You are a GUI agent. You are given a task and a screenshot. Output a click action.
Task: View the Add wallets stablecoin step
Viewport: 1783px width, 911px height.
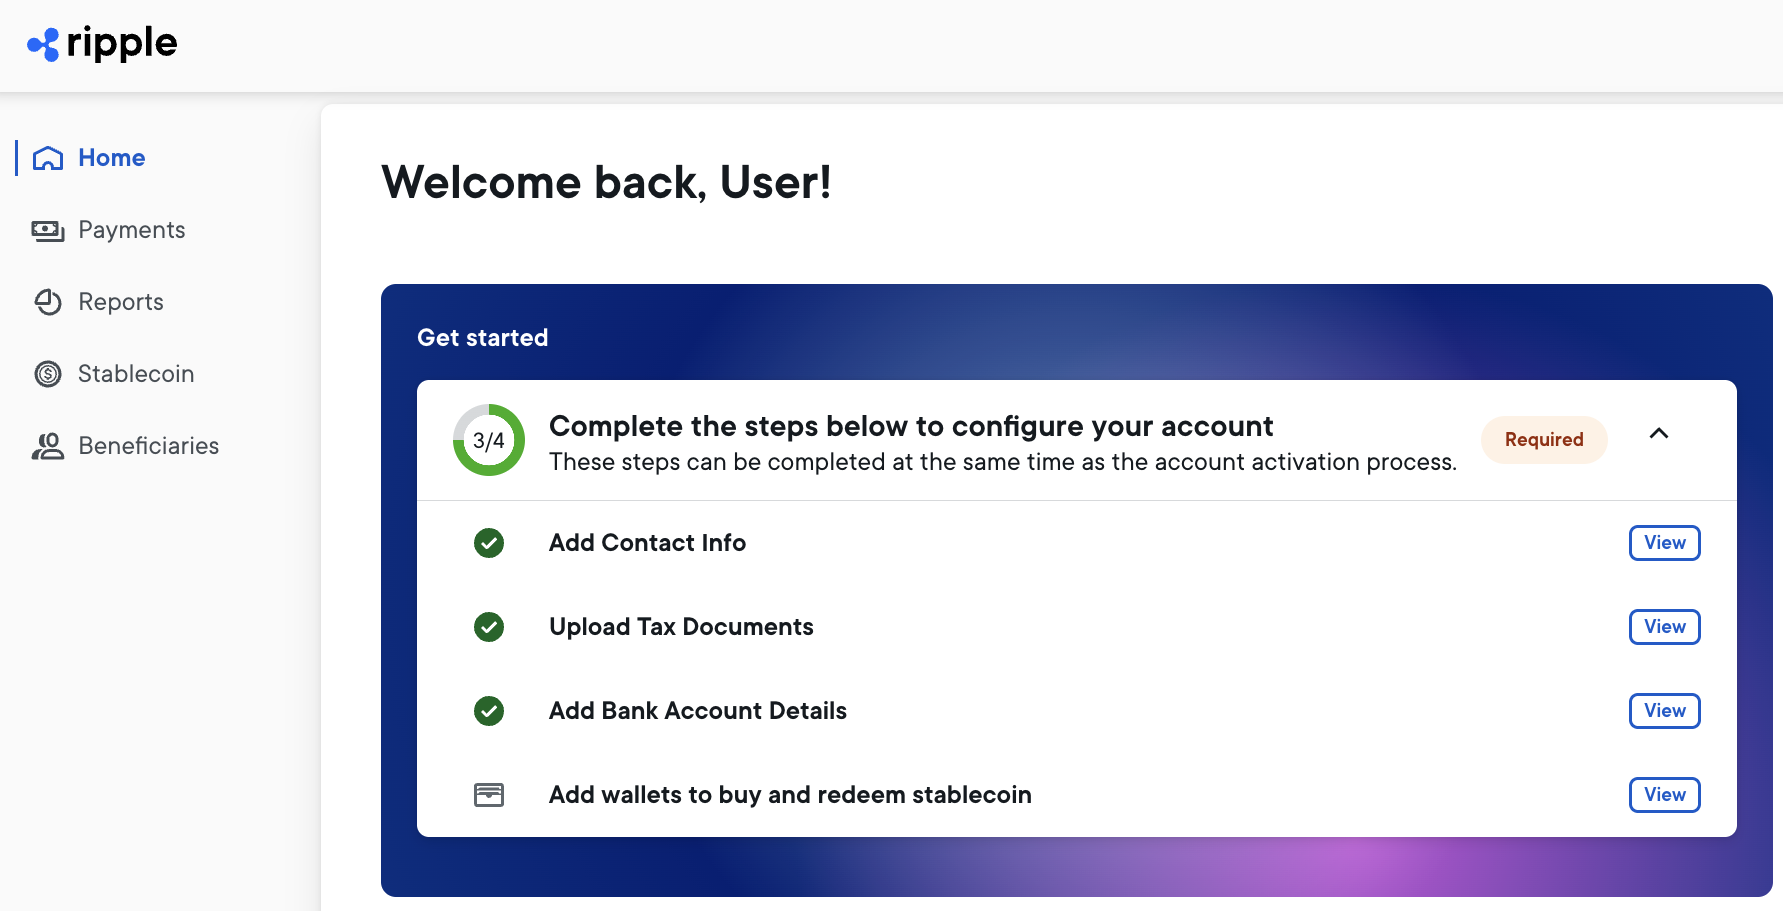point(1664,795)
